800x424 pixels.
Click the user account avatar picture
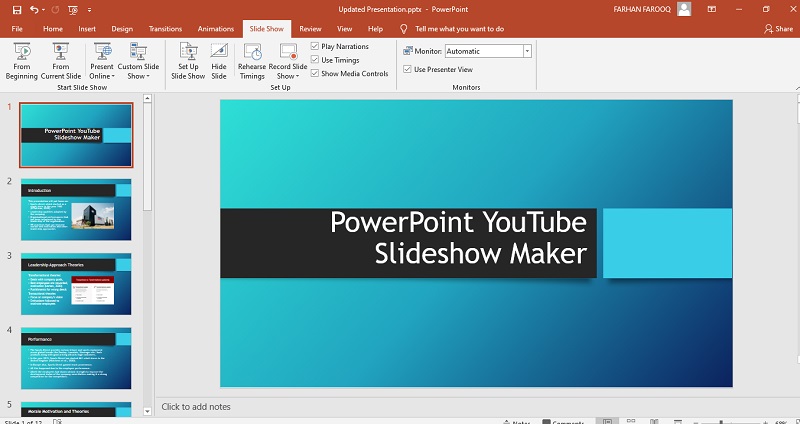(684, 9)
